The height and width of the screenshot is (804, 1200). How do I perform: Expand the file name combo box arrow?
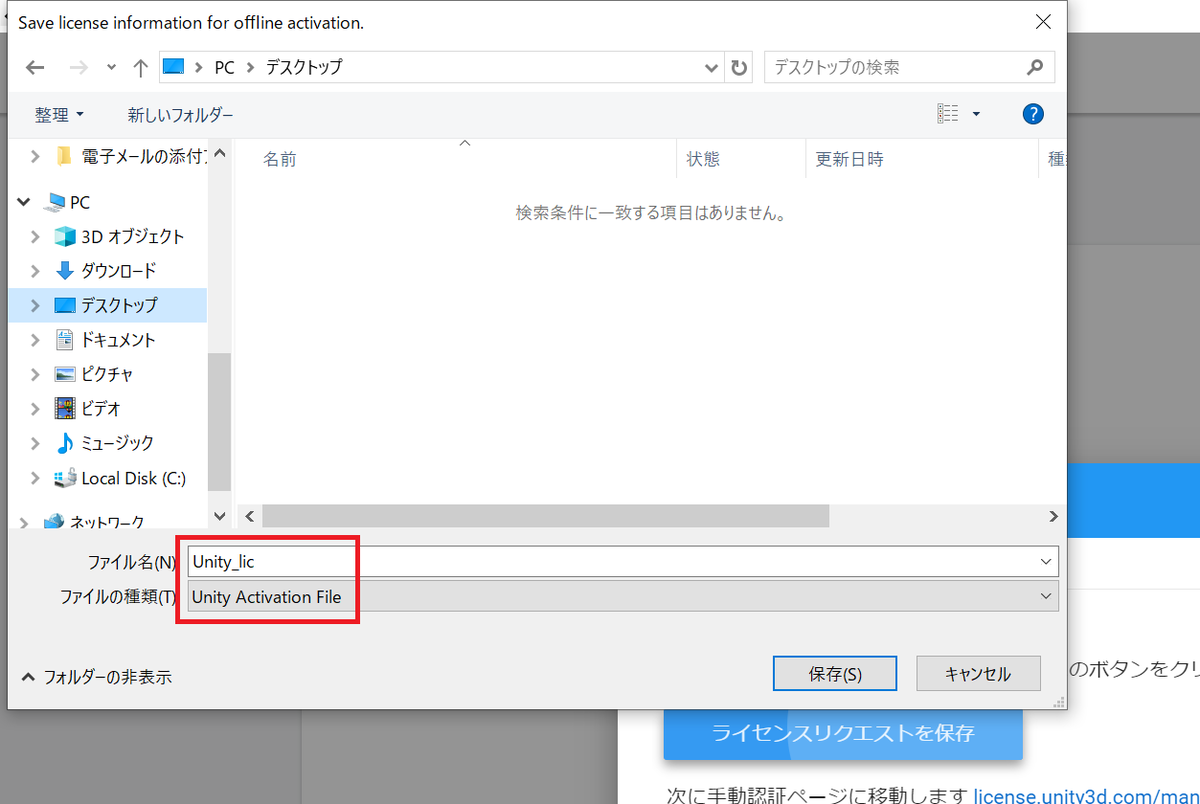1045,561
